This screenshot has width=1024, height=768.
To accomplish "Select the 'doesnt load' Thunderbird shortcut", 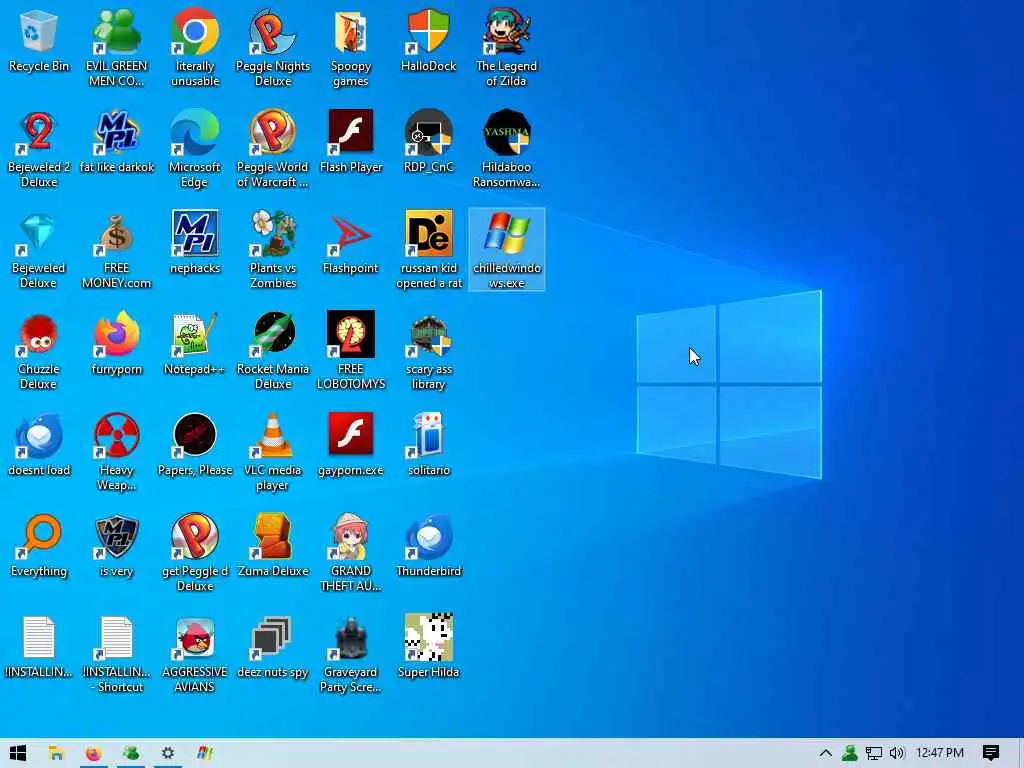I will coord(39,444).
